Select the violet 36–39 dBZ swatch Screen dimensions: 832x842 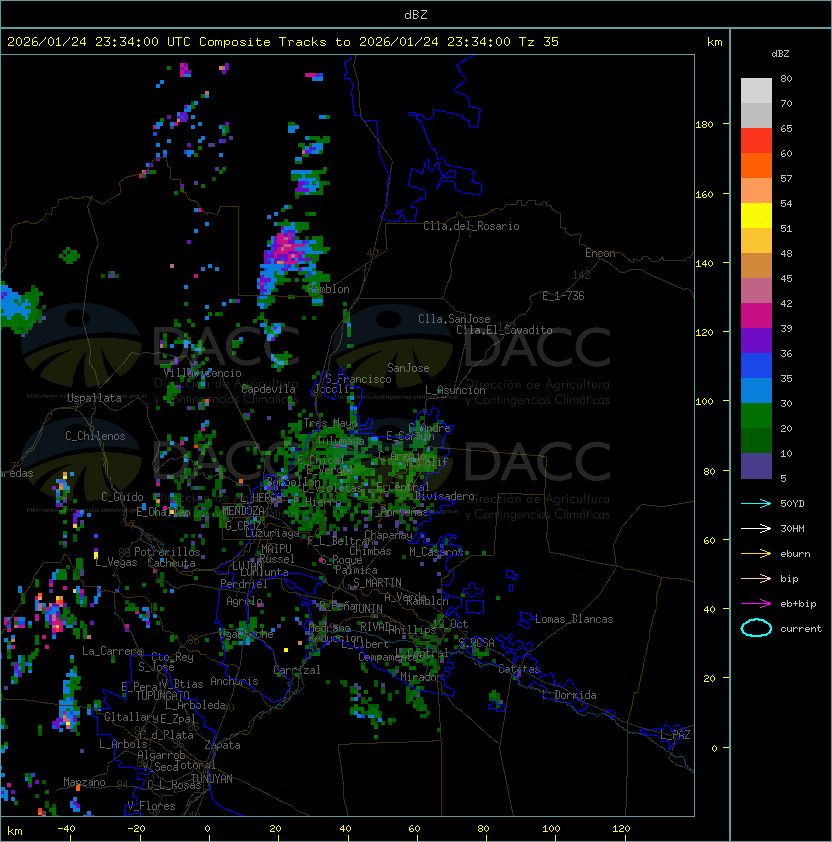756,340
